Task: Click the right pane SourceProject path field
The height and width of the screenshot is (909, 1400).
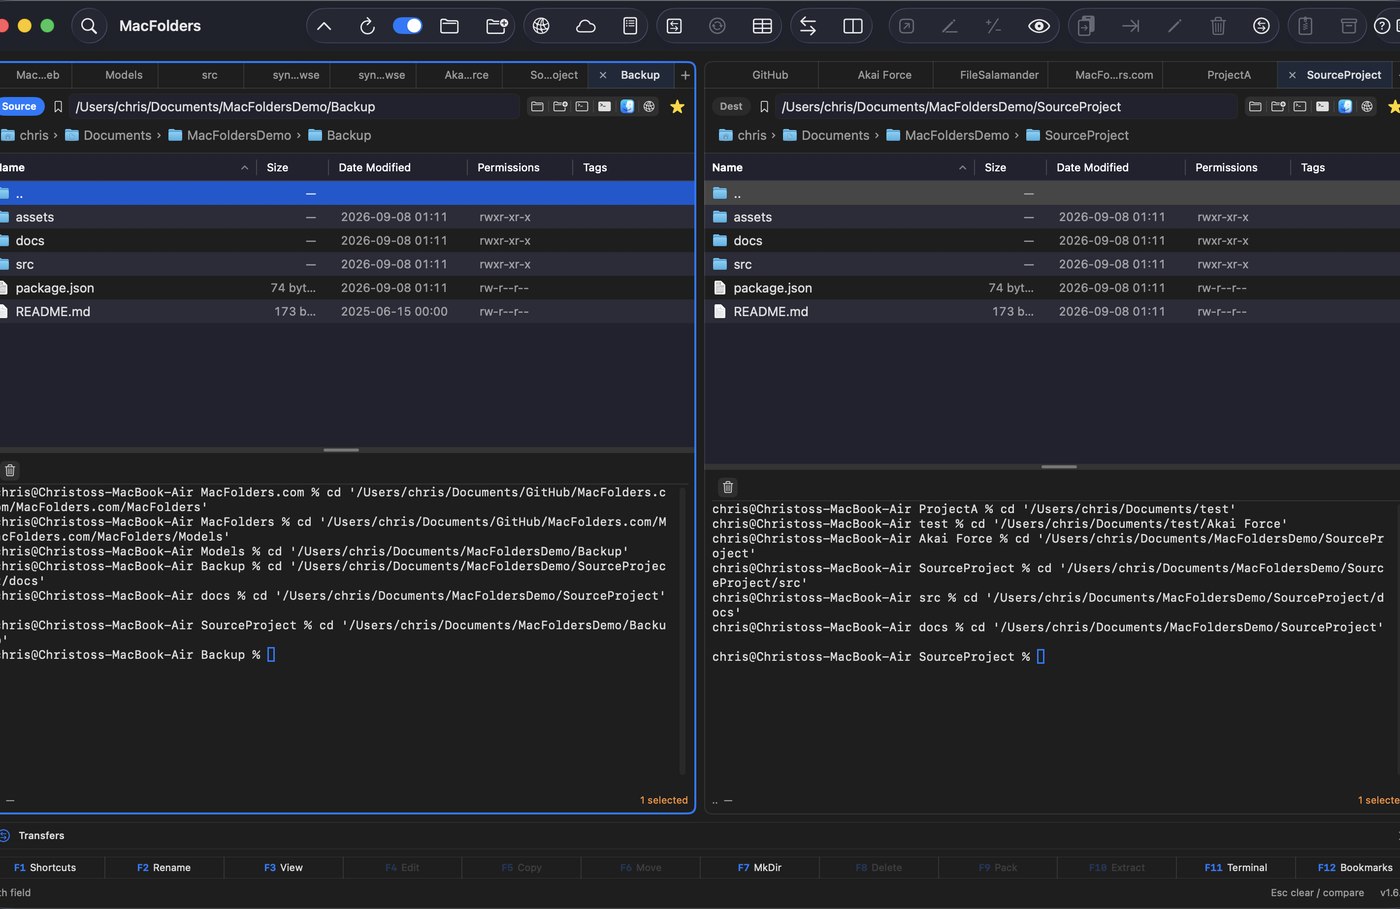Action: tap(1006, 106)
